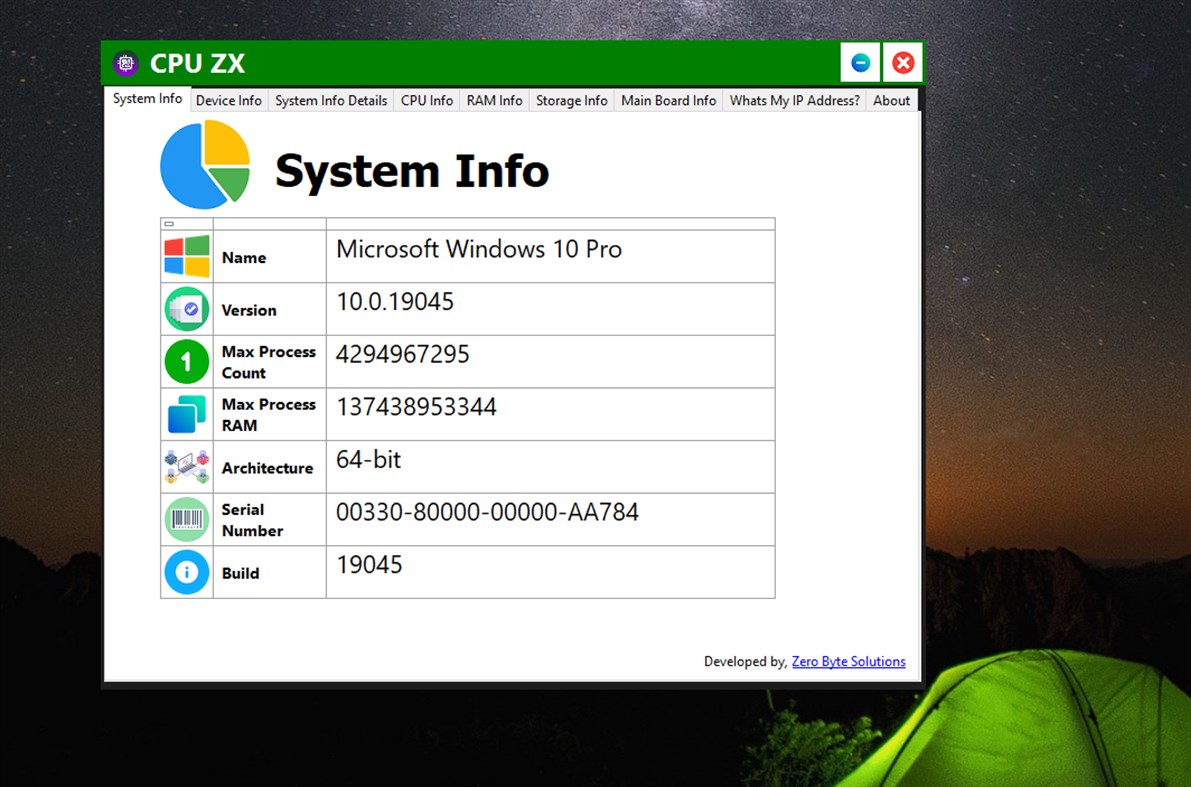Minimize CPU ZX with the blue minus button
The image size is (1191, 787).
pyautogui.click(x=861, y=62)
